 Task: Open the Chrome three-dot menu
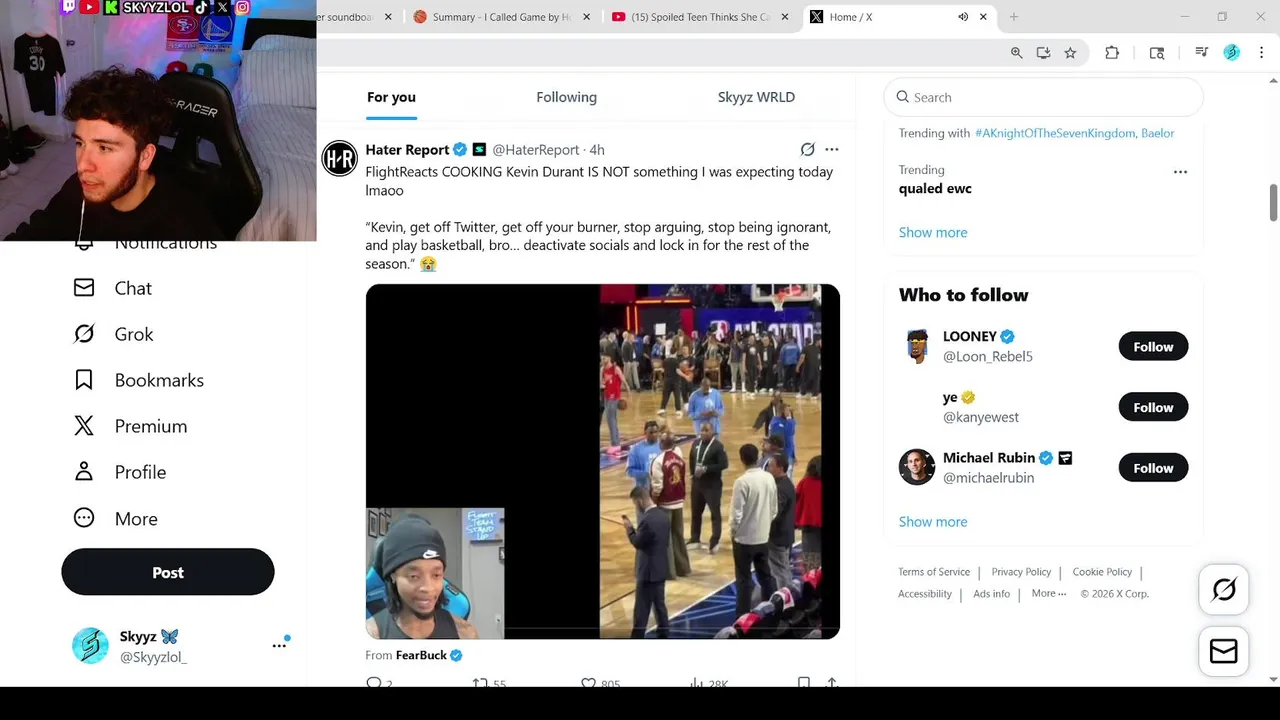[1262, 53]
